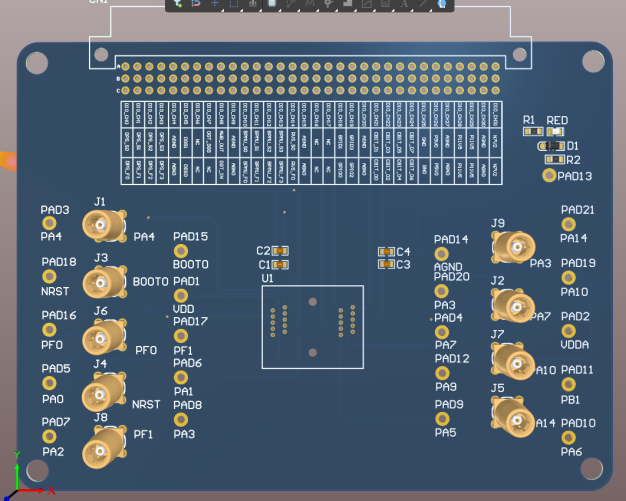This screenshot has height=501, width=626.
Task: Click the align objects chart icon
Action: click(252, 5)
